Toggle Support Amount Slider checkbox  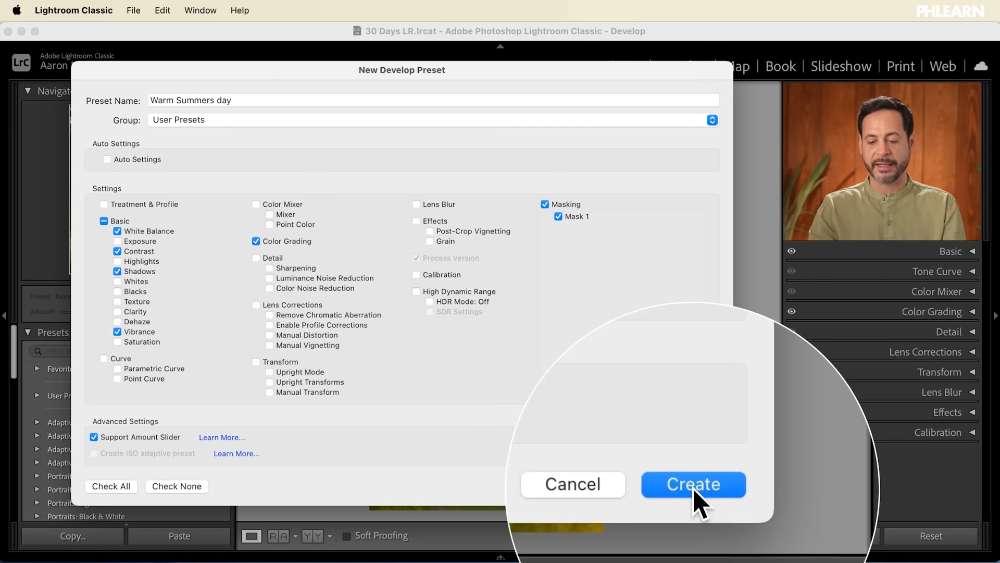(x=94, y=437)
